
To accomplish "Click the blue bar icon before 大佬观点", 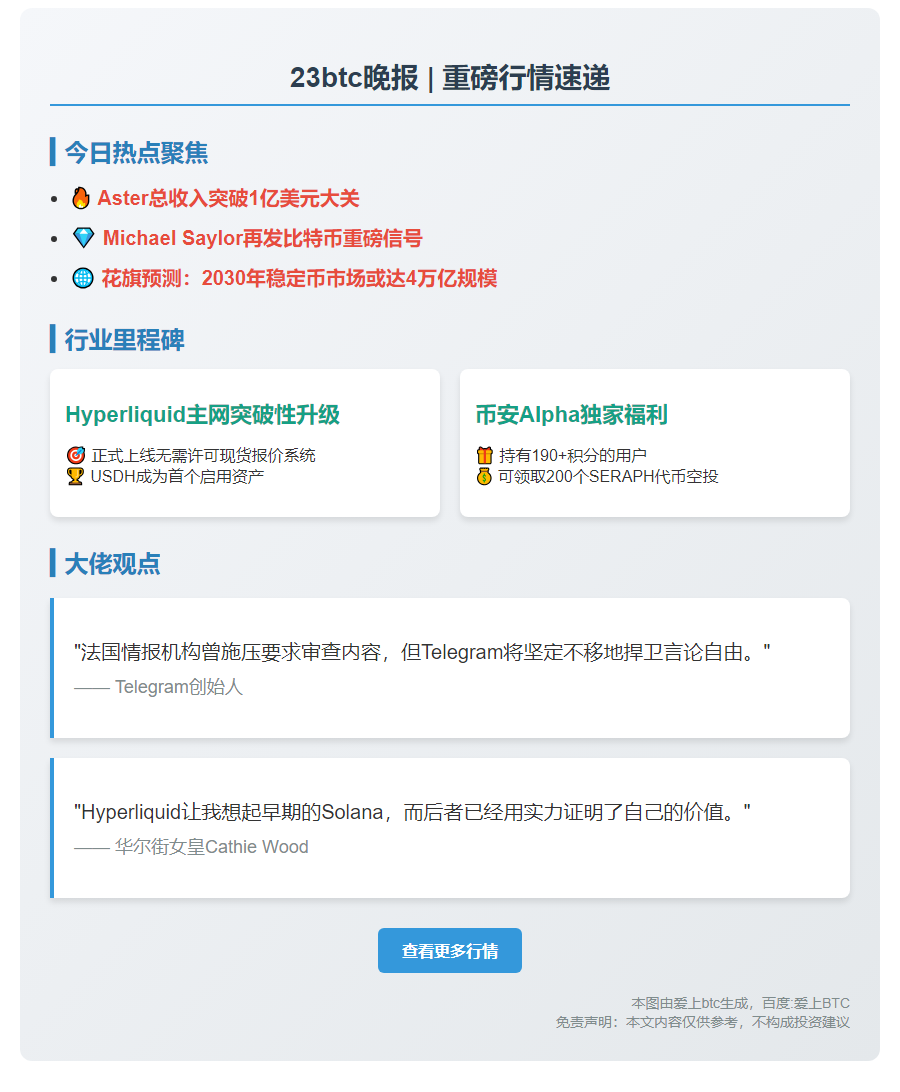I will tap(53, 564).
